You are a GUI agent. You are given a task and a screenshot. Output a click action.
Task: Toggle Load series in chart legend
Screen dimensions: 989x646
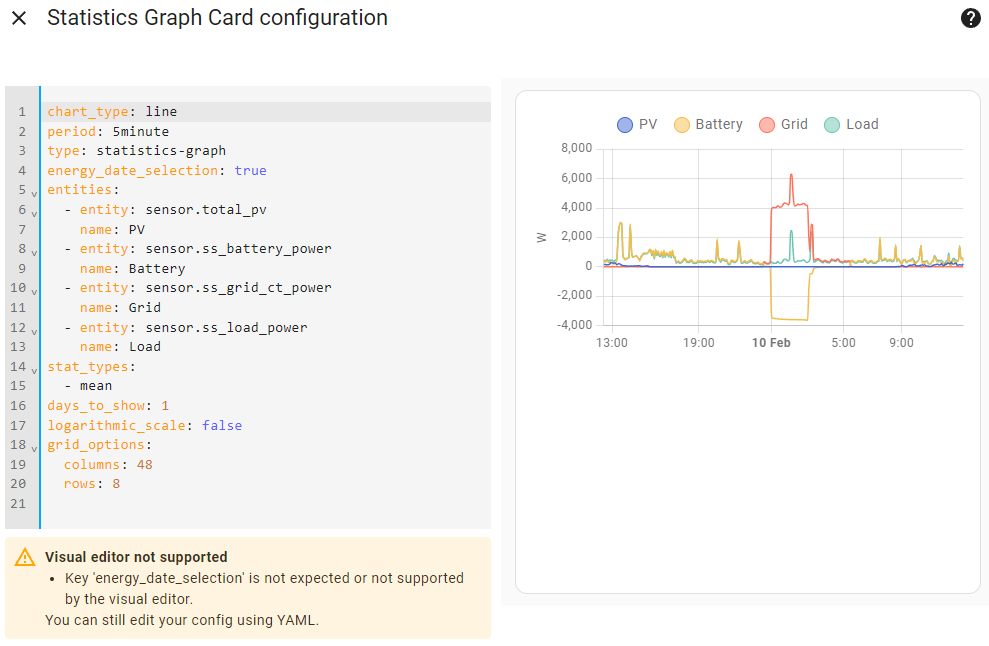pyautogui.click(x=851, y=124)
